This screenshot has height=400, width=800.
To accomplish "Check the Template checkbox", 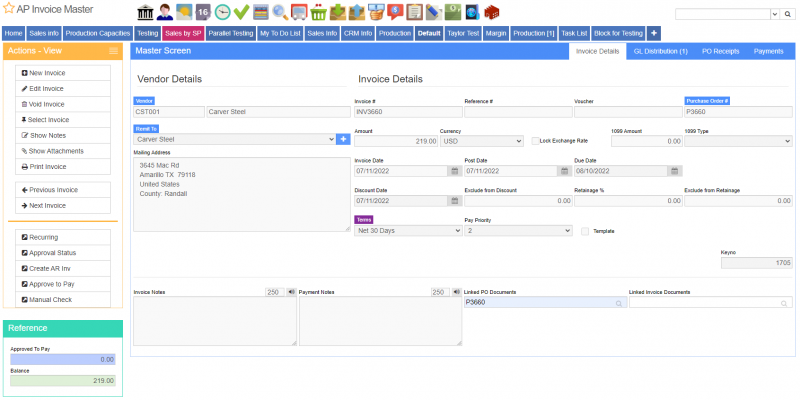I will click(x=585, y=231).
